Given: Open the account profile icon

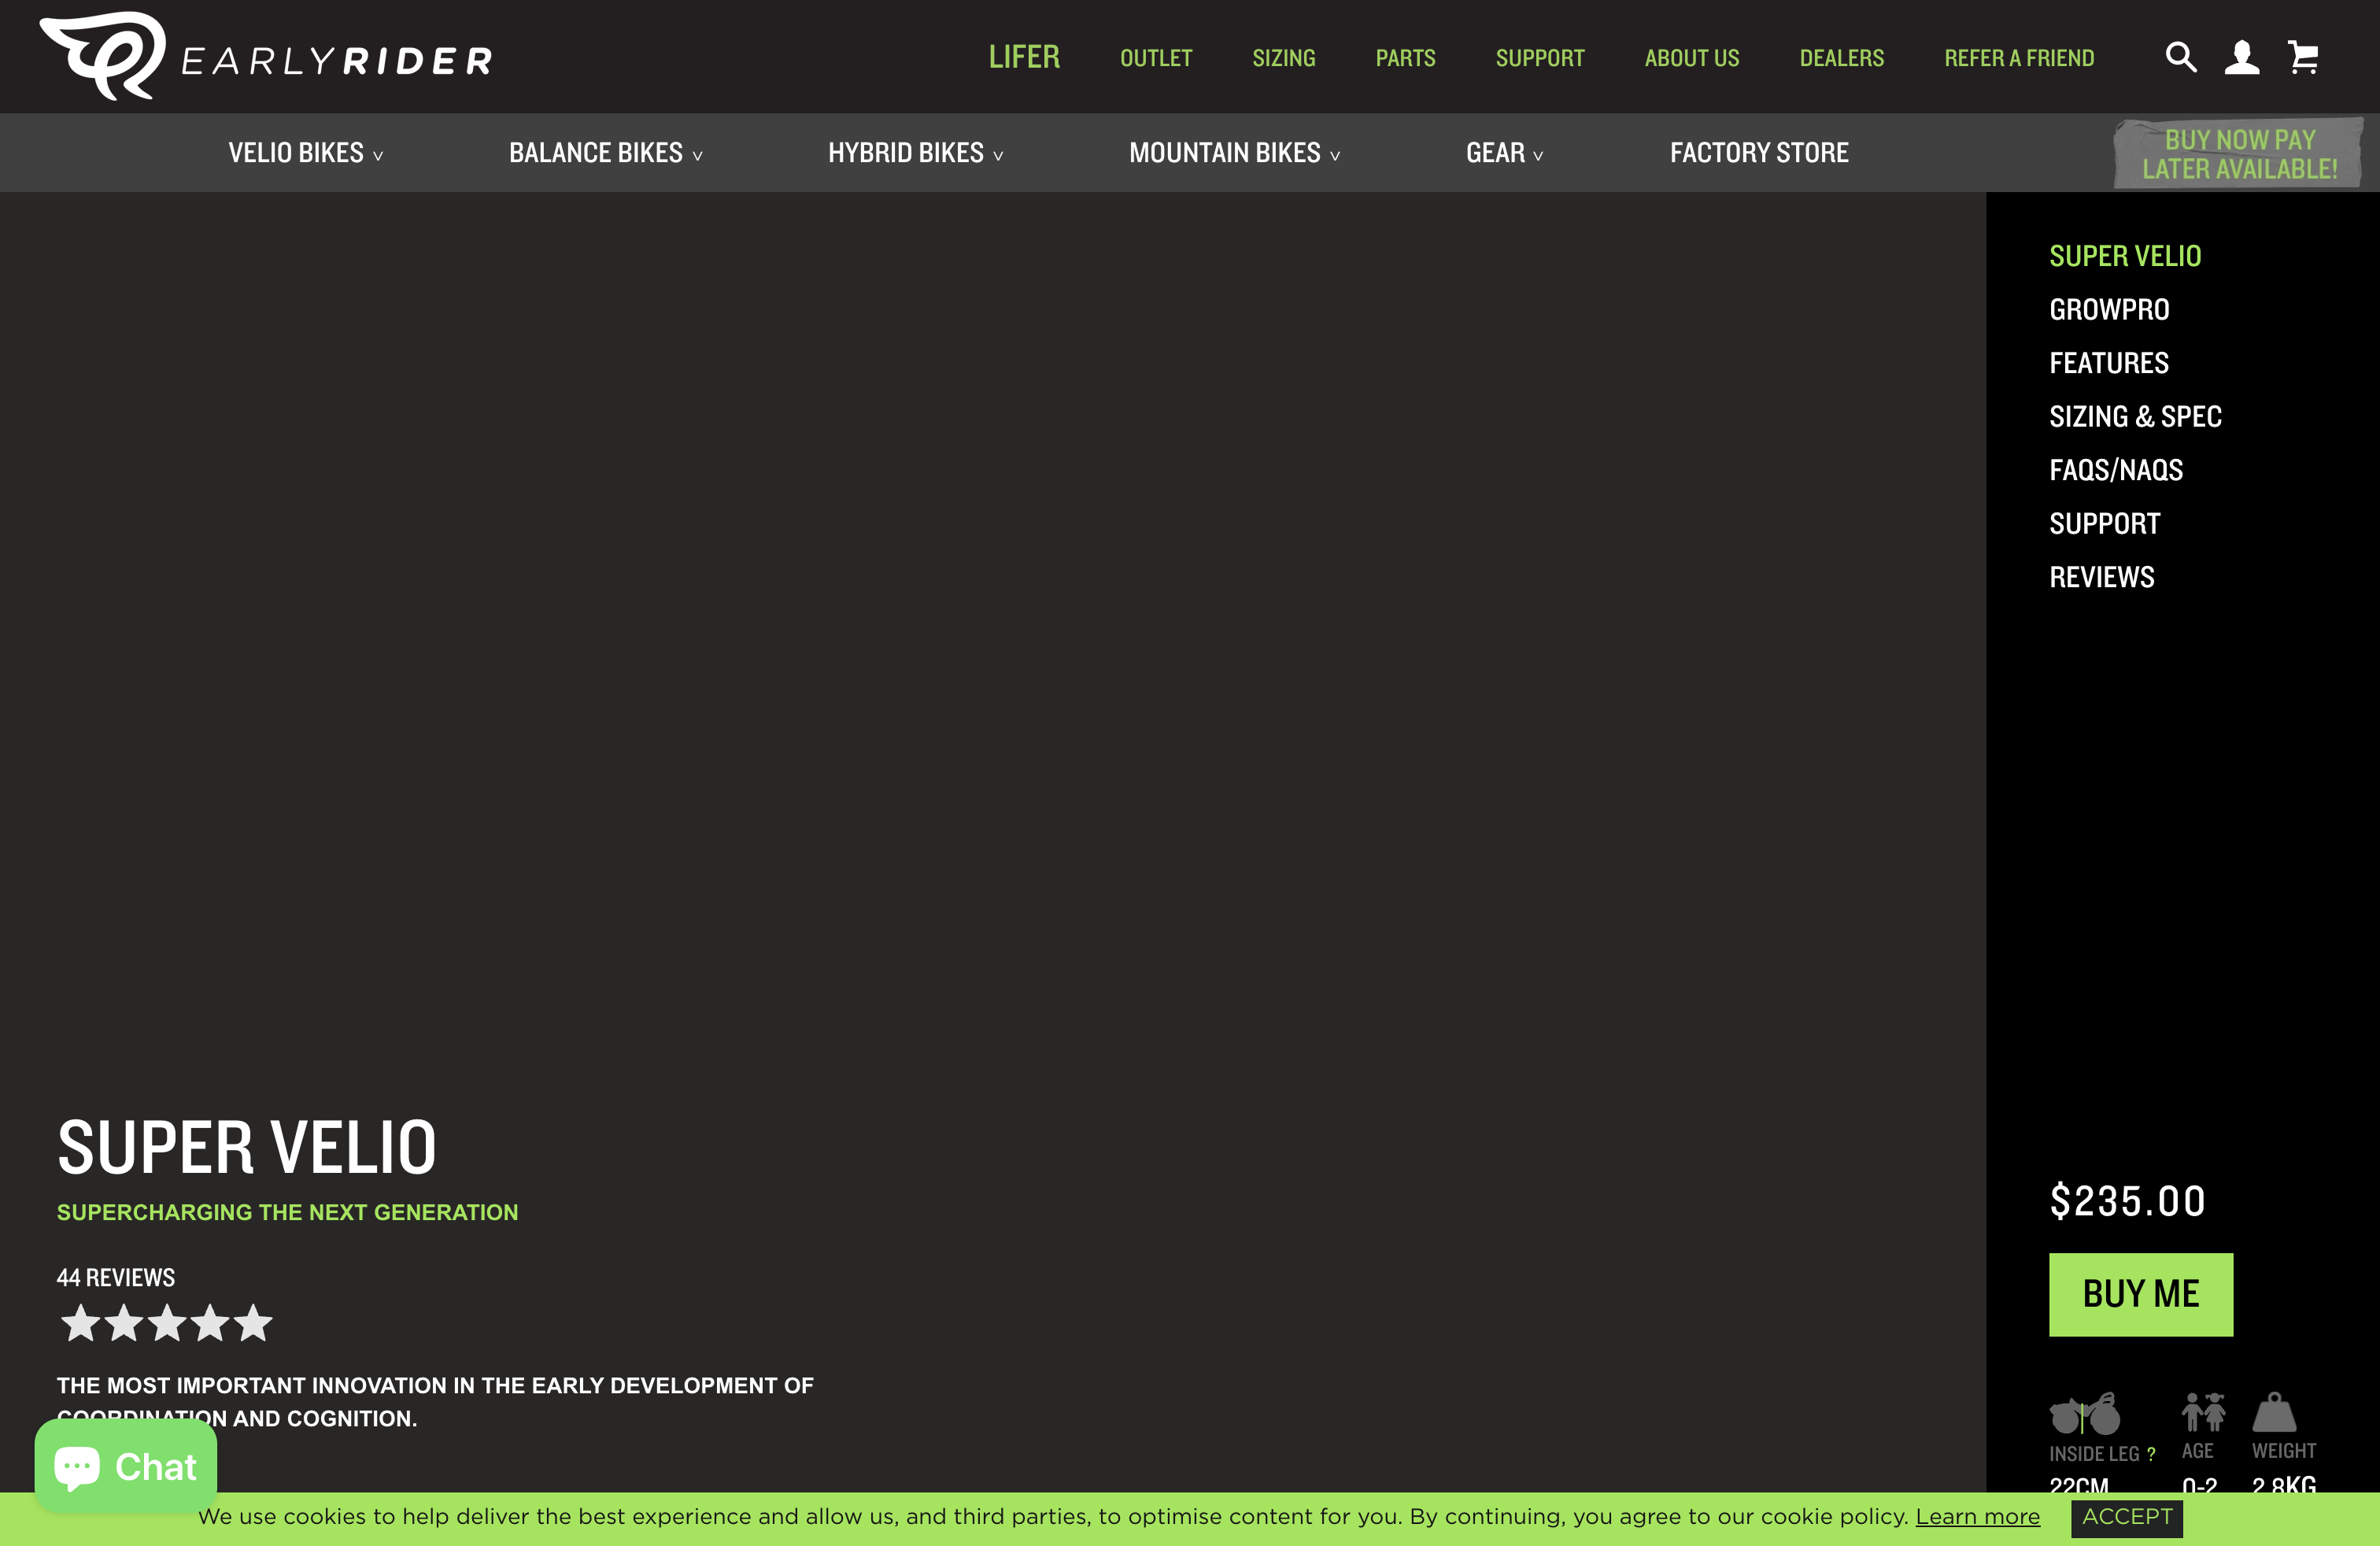Looking at the screenshot, I should 2242,57.
